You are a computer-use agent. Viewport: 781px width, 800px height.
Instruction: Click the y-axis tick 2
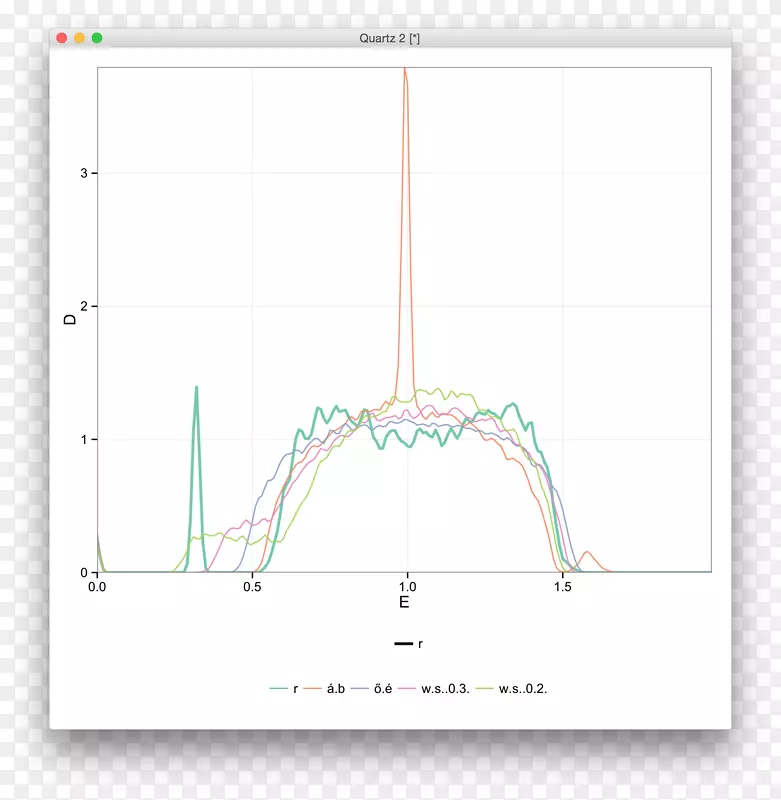tap(84, 306)
